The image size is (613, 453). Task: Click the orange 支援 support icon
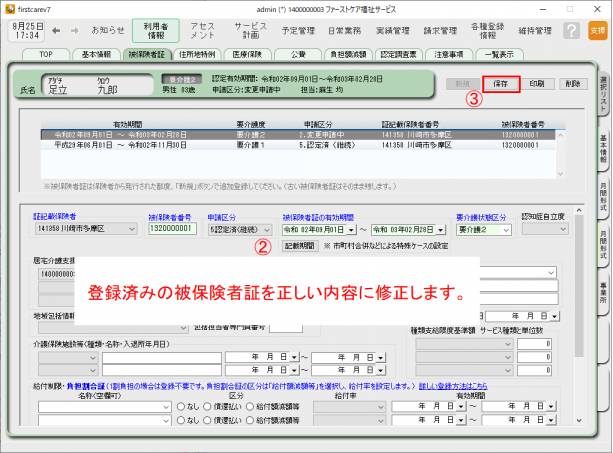pyautogui.click(x=597, y=31)
